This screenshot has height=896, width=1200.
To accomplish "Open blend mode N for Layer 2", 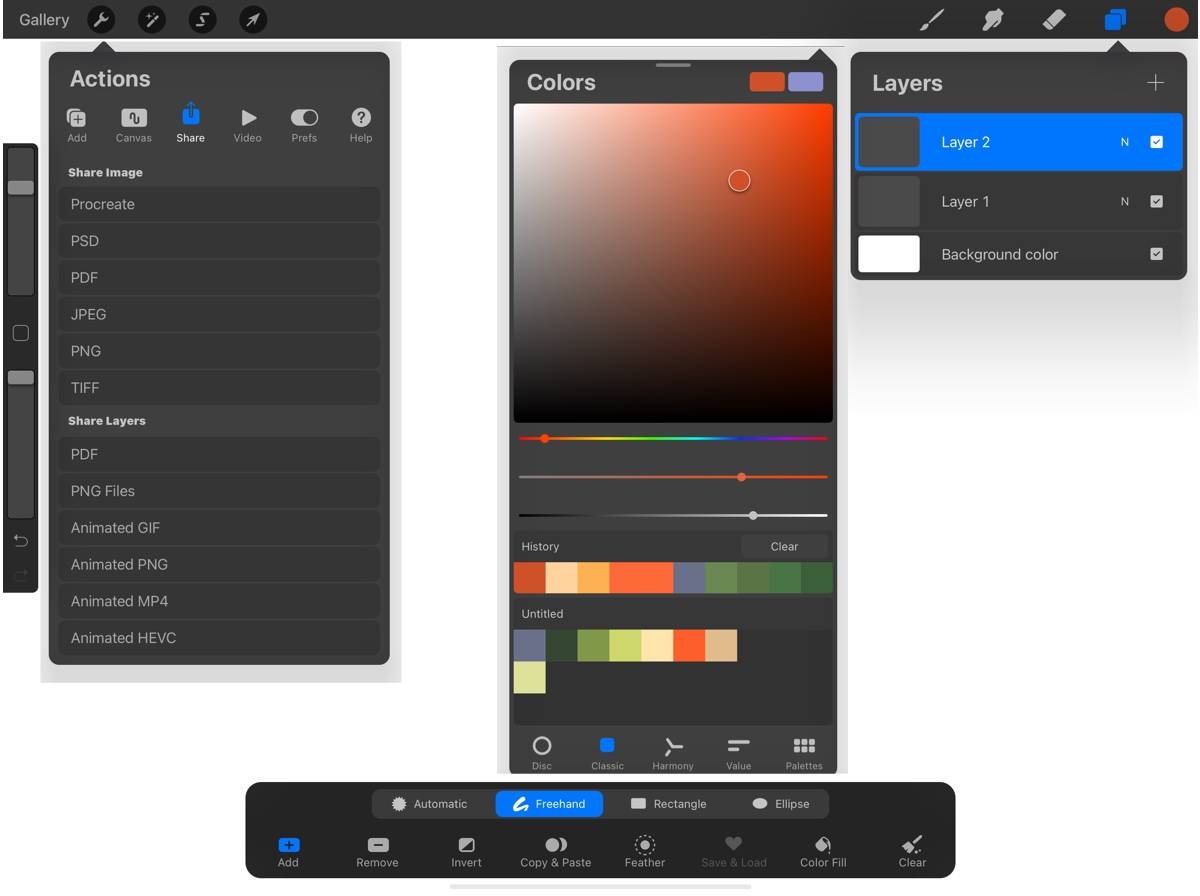I will click(x=1125, y=142).
